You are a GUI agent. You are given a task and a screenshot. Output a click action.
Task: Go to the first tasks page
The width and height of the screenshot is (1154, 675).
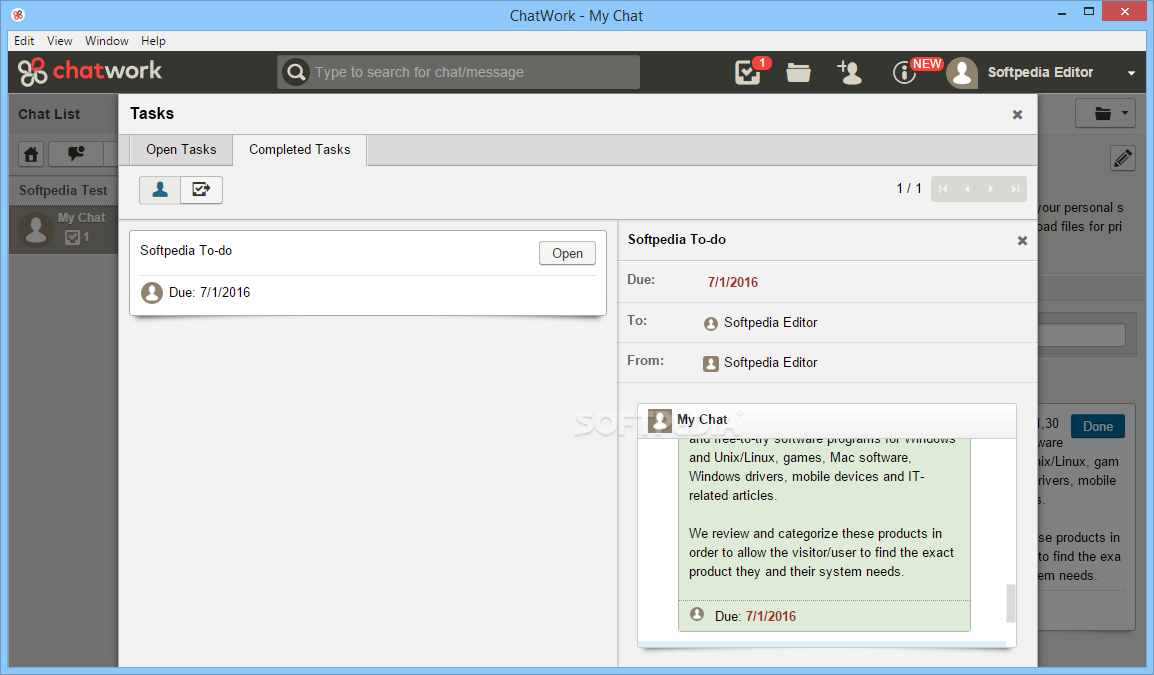click(943, 189)
